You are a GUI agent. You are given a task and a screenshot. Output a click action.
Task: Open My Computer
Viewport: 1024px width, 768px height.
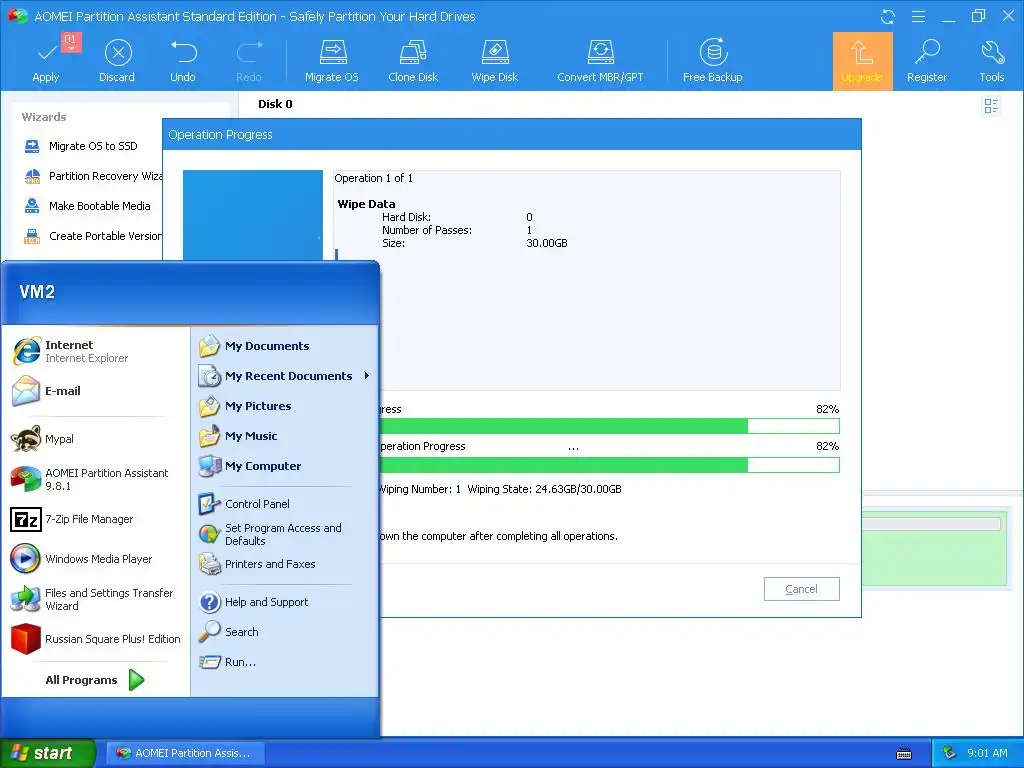point(285,466)
